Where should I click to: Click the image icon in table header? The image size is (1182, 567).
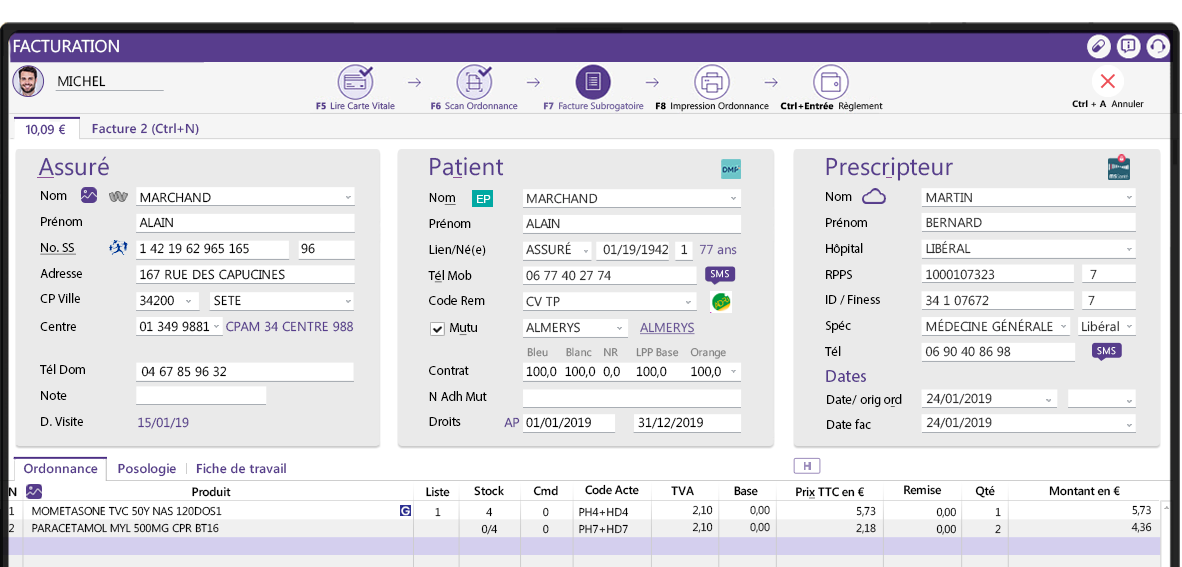(x=34, y=491)
